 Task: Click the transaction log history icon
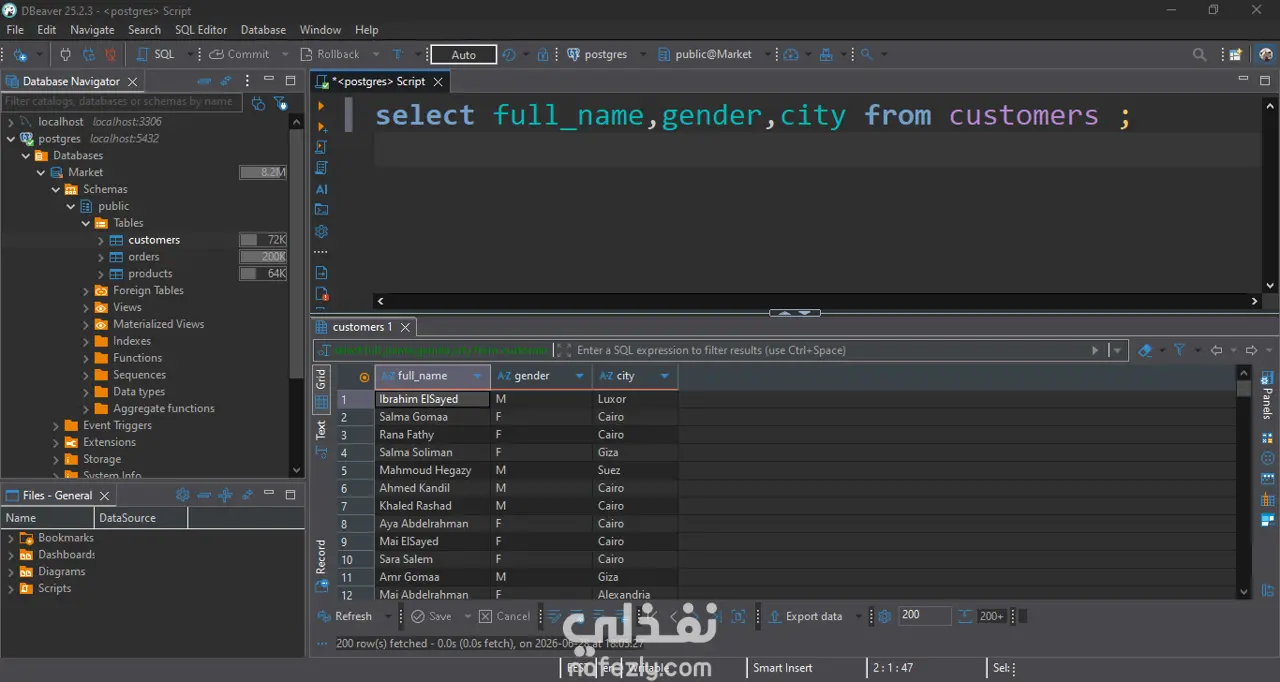508,55
